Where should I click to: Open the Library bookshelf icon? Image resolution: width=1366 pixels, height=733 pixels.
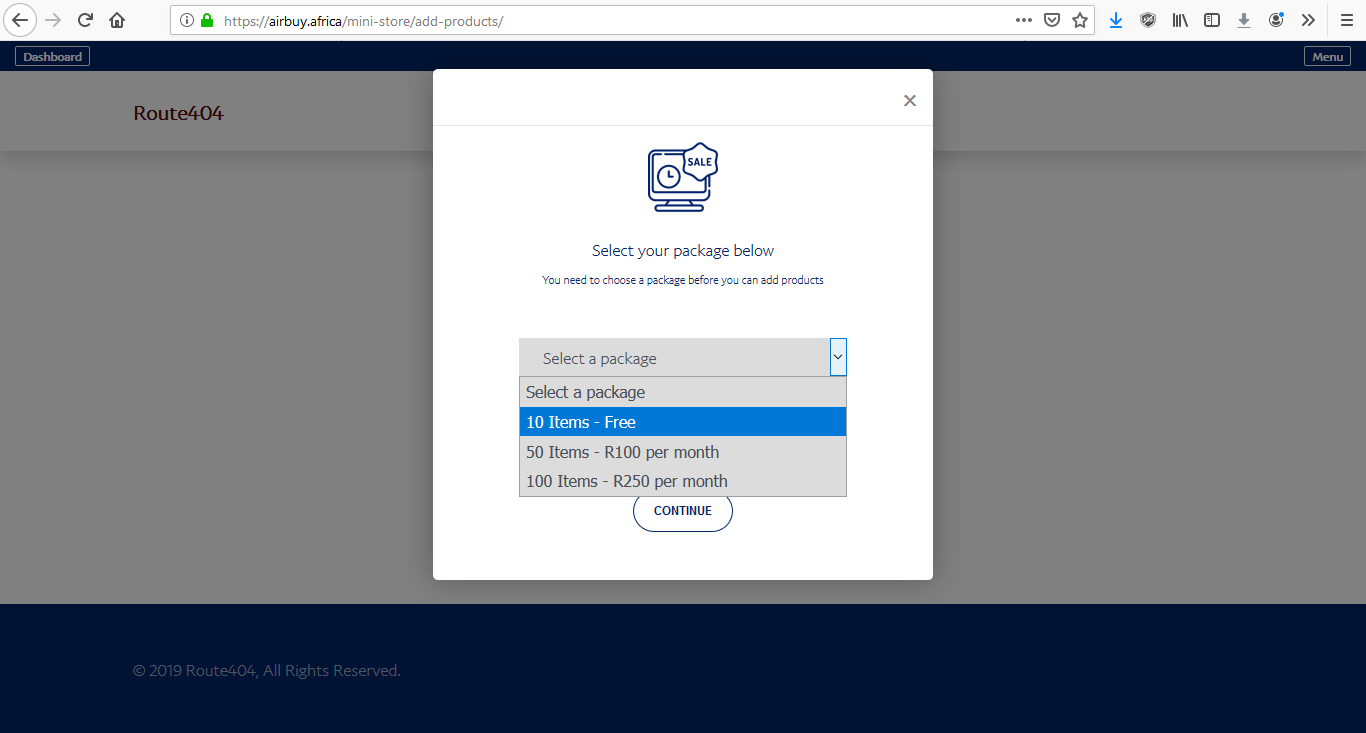(x=1180, y=20)
